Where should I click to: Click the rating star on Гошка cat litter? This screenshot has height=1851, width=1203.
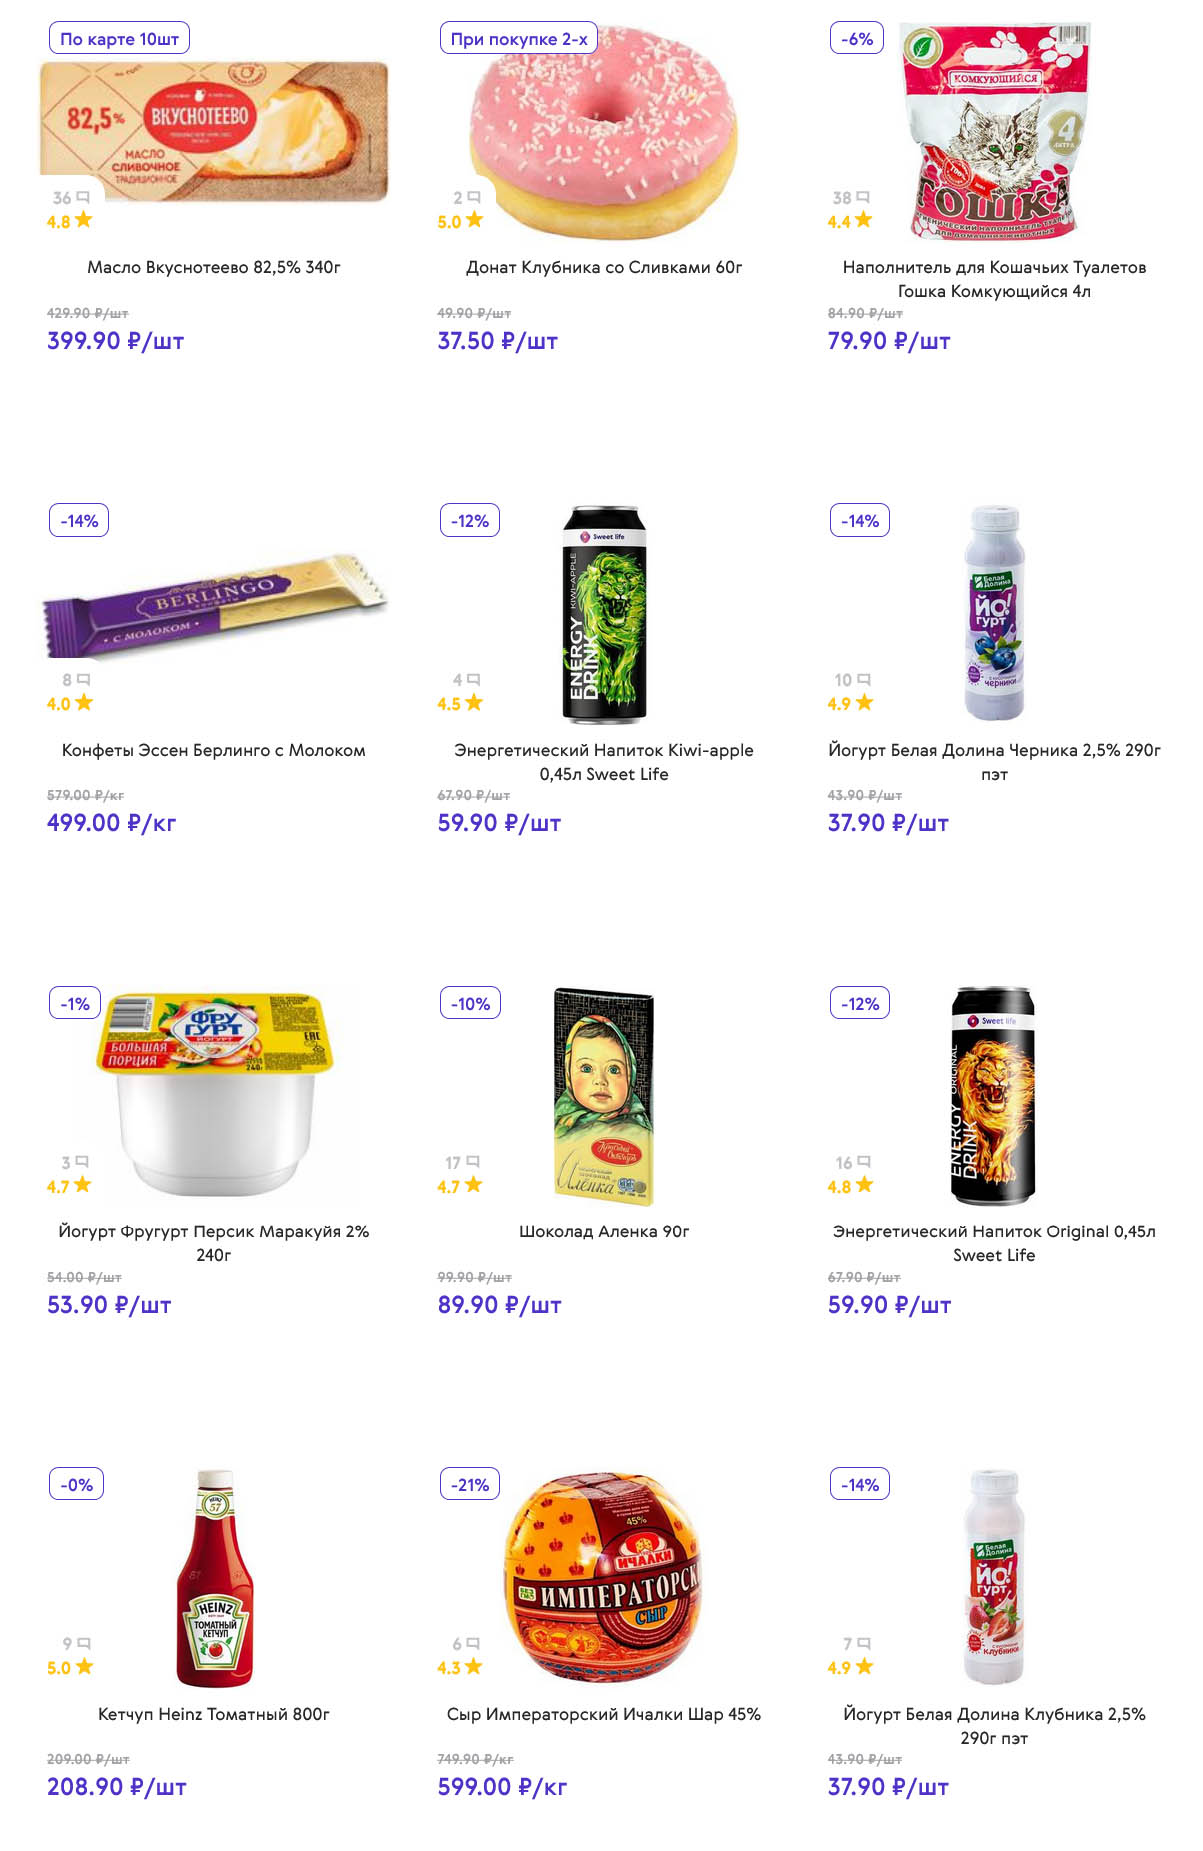point(863,220)
